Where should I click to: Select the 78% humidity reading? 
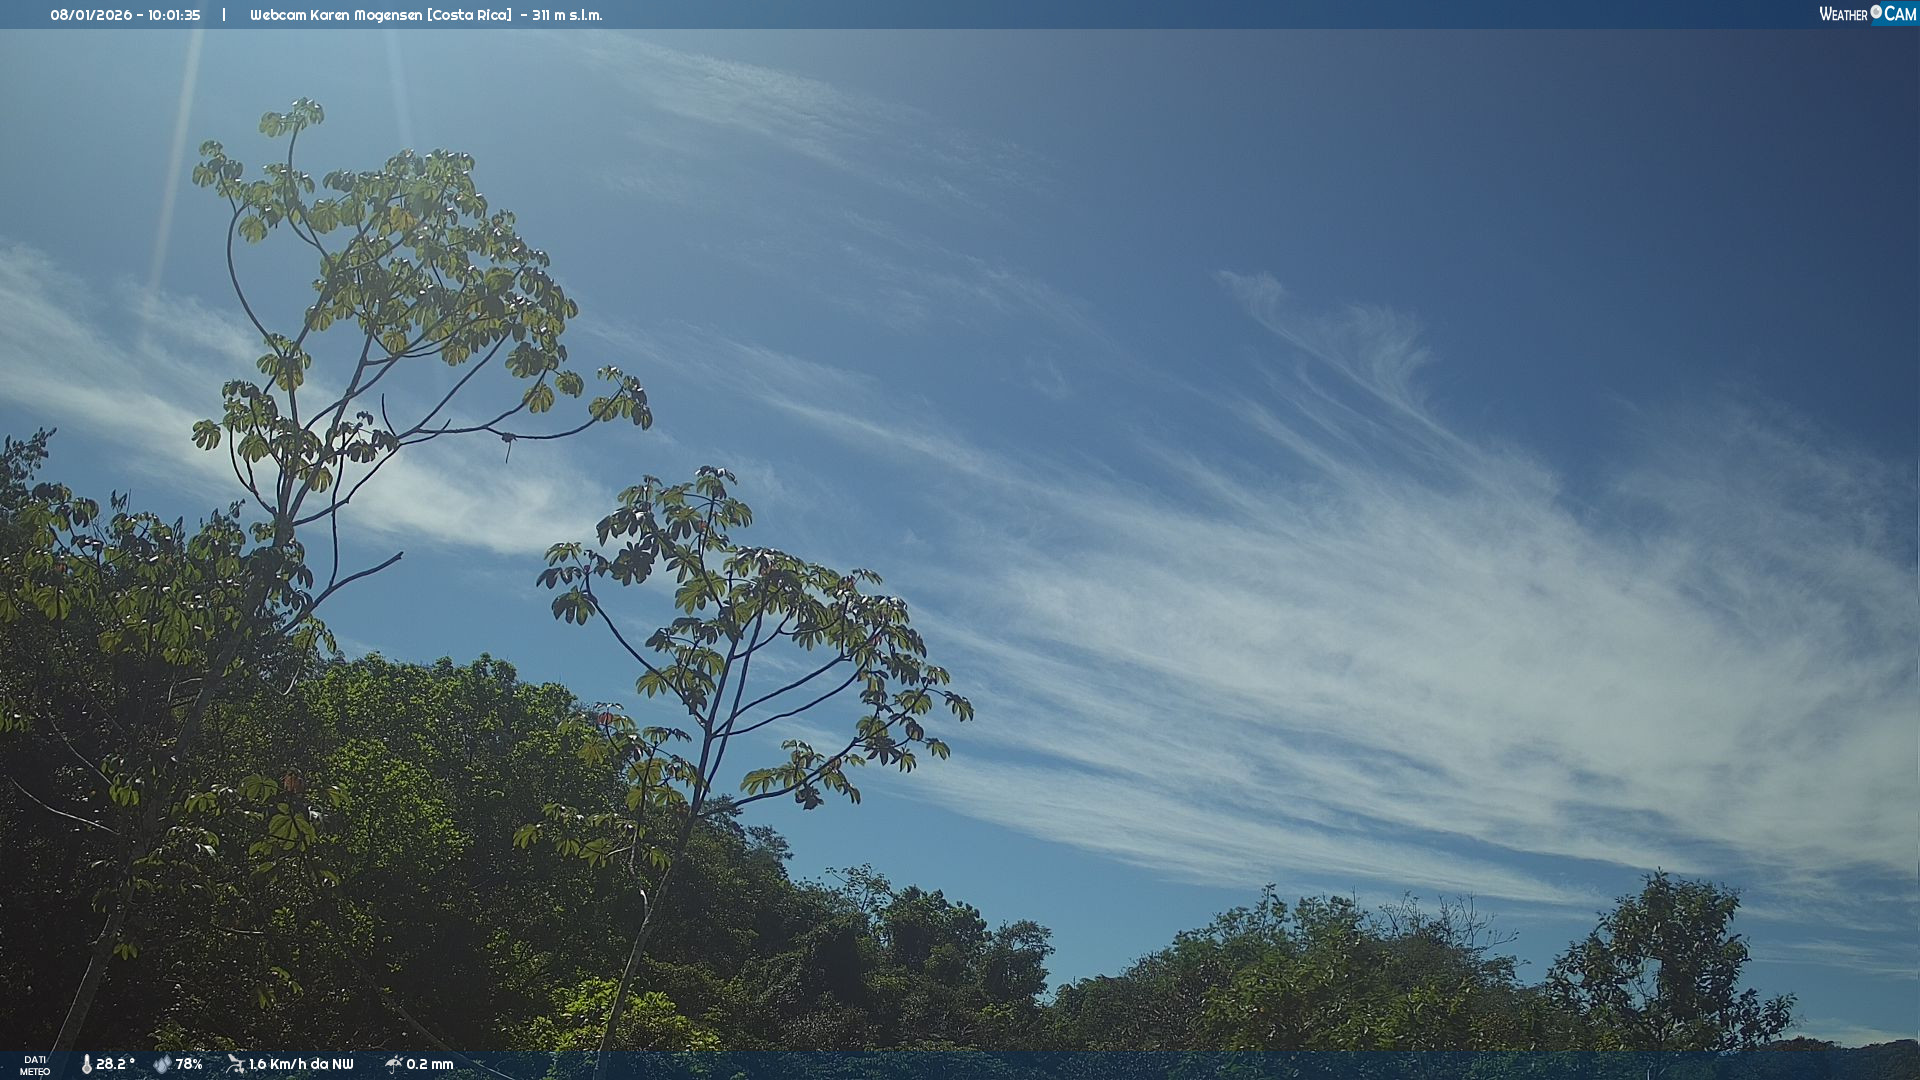pyautogui.click(x=189, y=1064)
